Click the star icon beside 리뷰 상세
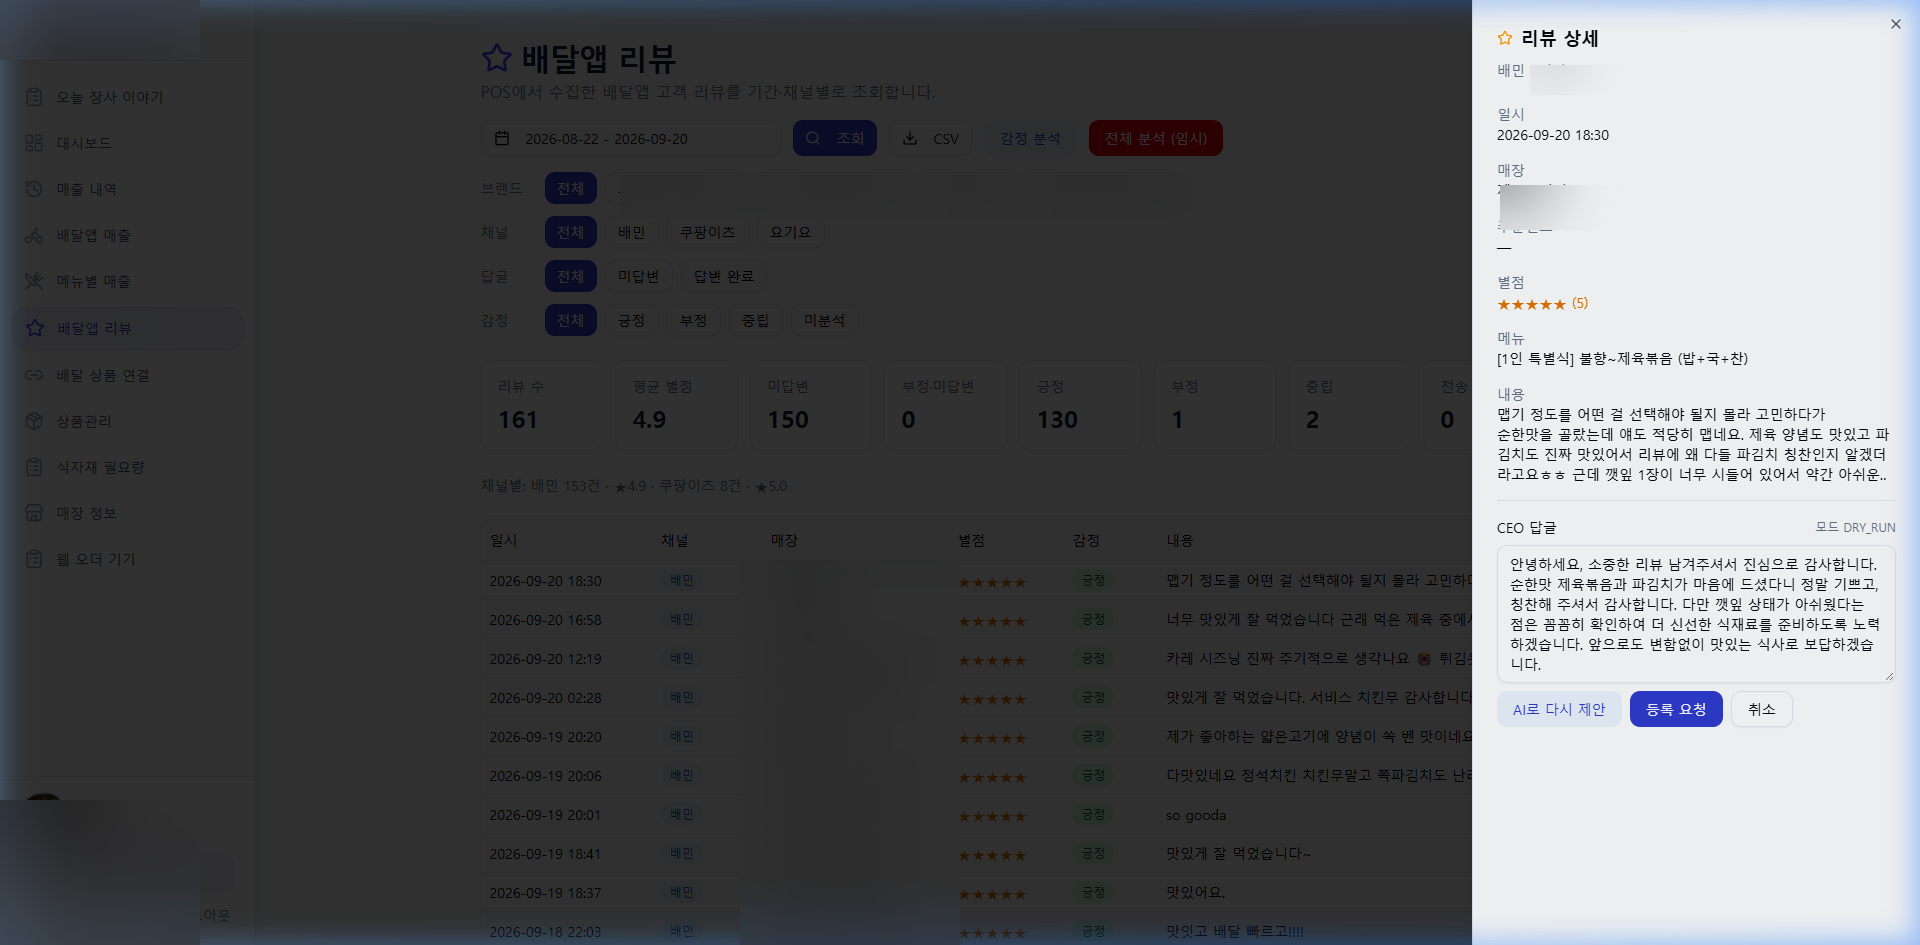 click(x=1504, y=38)
